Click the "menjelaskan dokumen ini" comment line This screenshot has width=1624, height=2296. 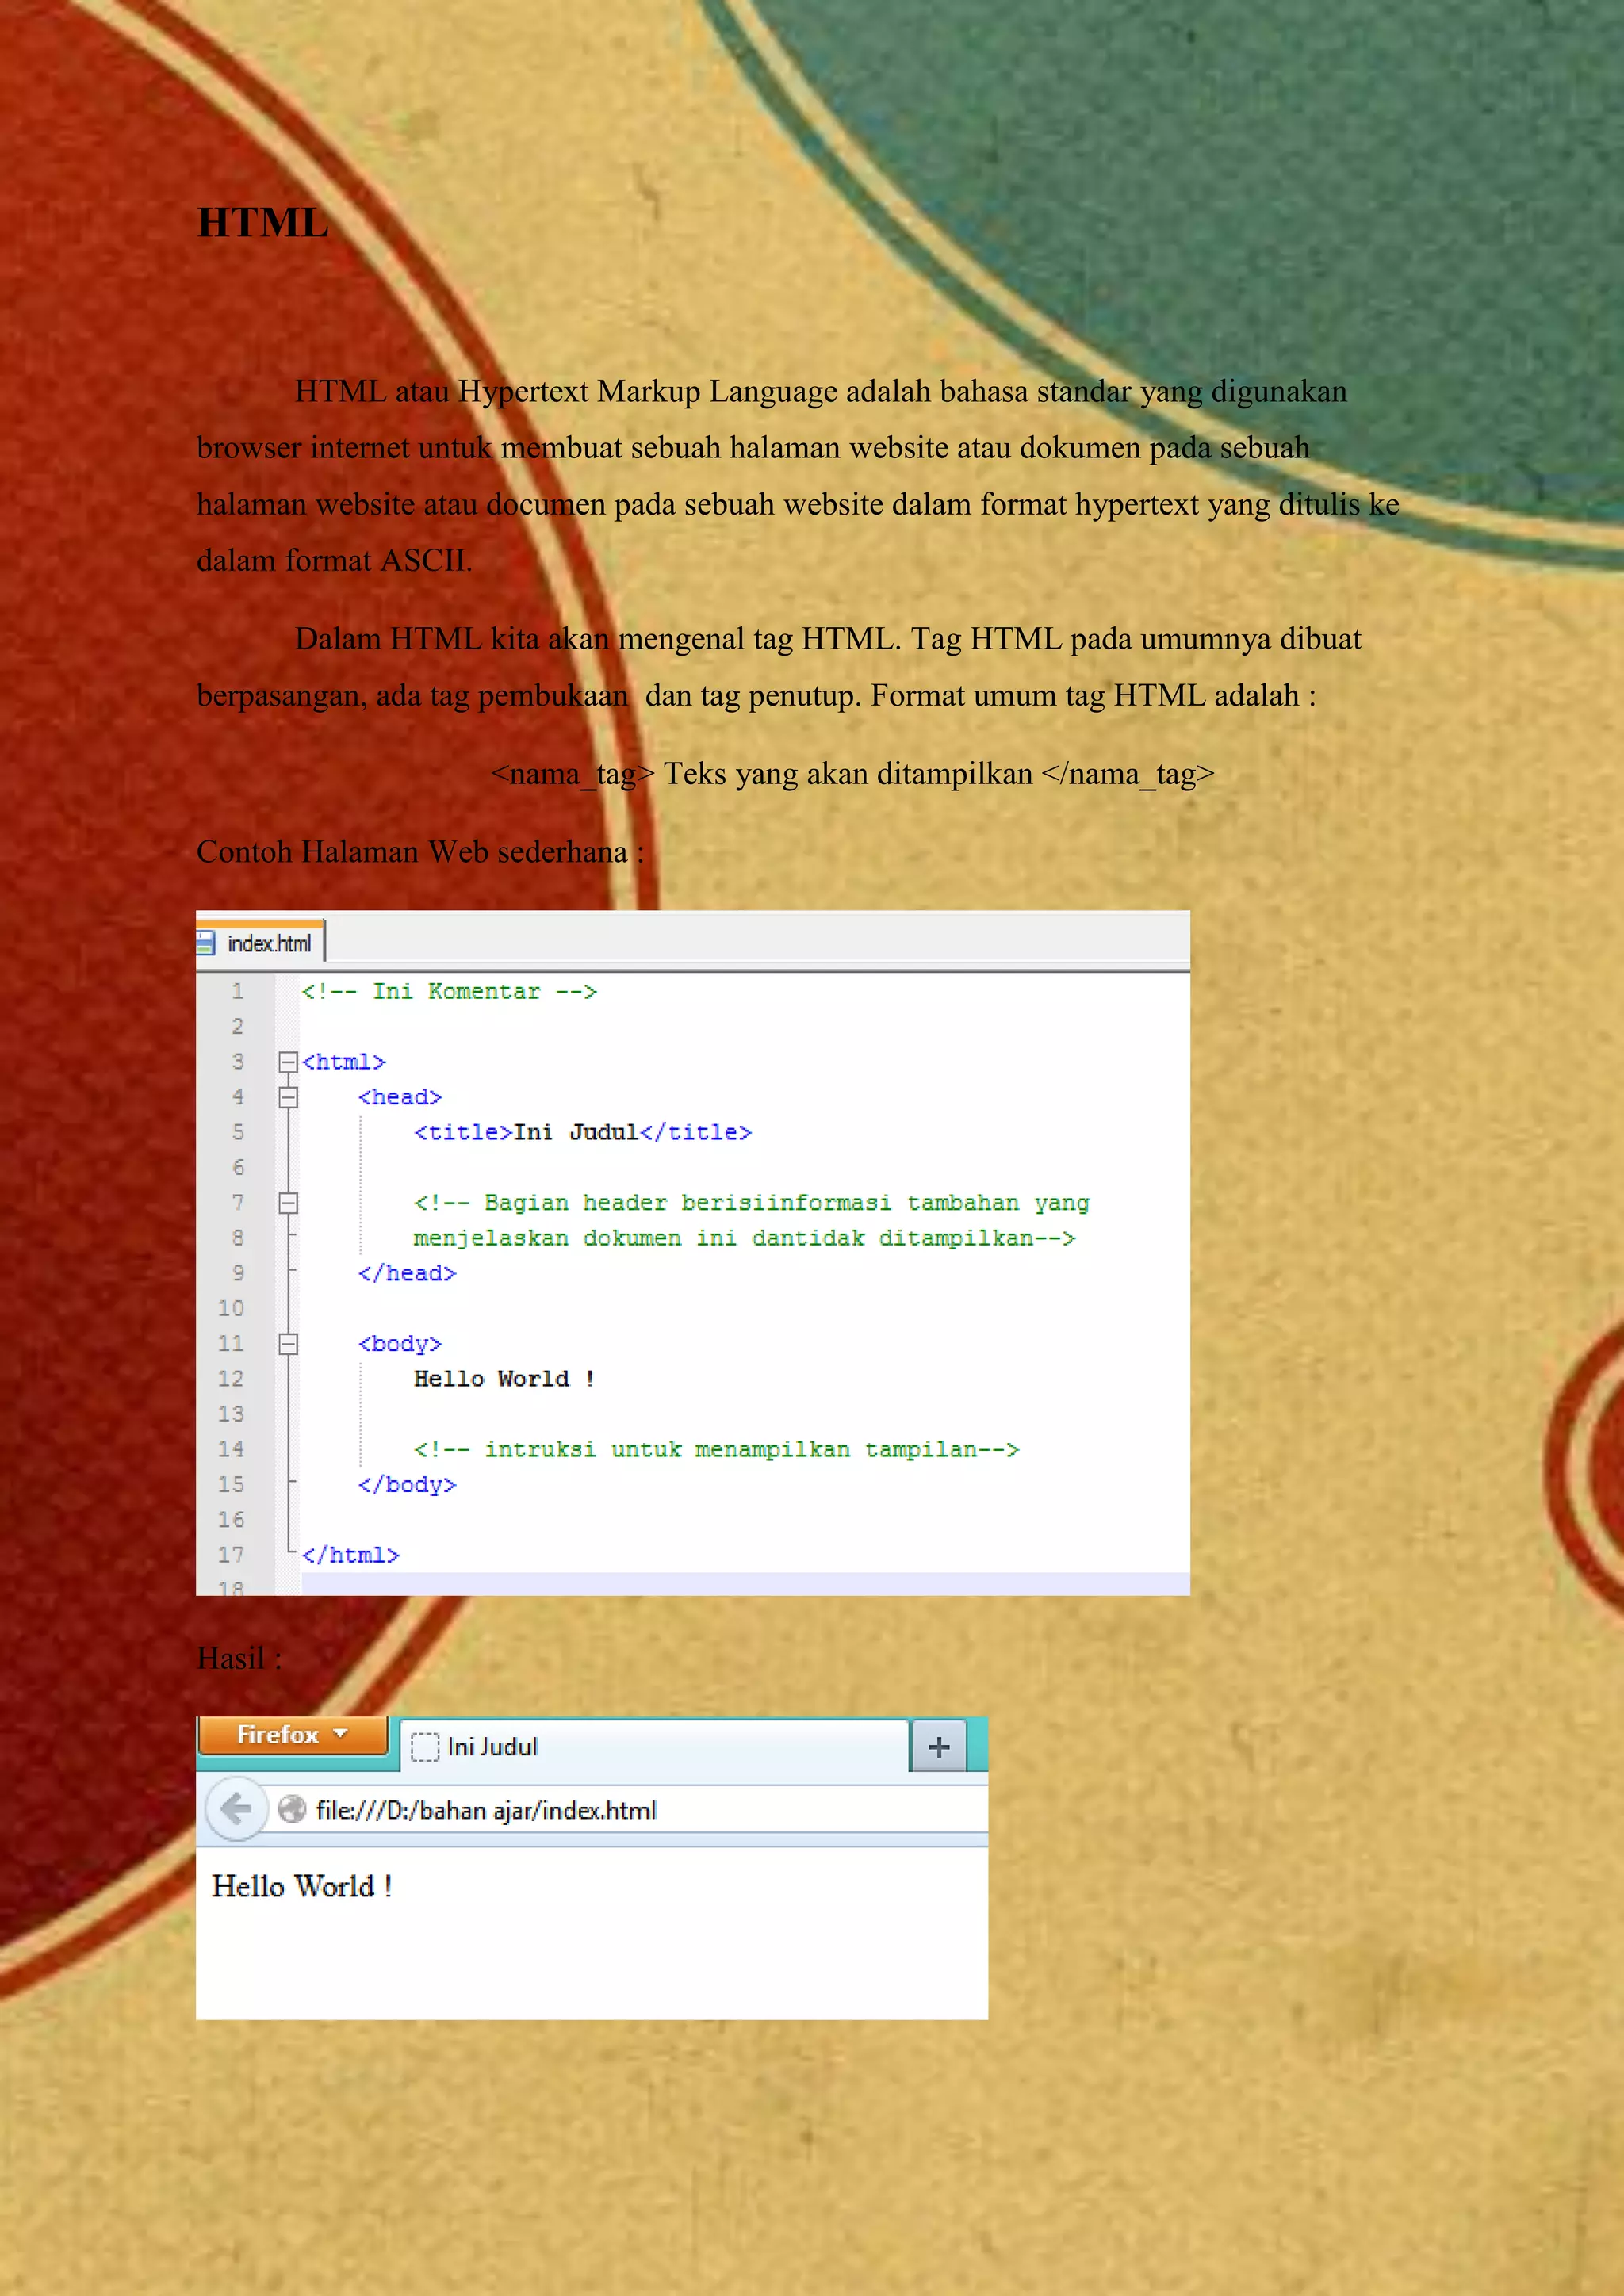[745, 1238]
